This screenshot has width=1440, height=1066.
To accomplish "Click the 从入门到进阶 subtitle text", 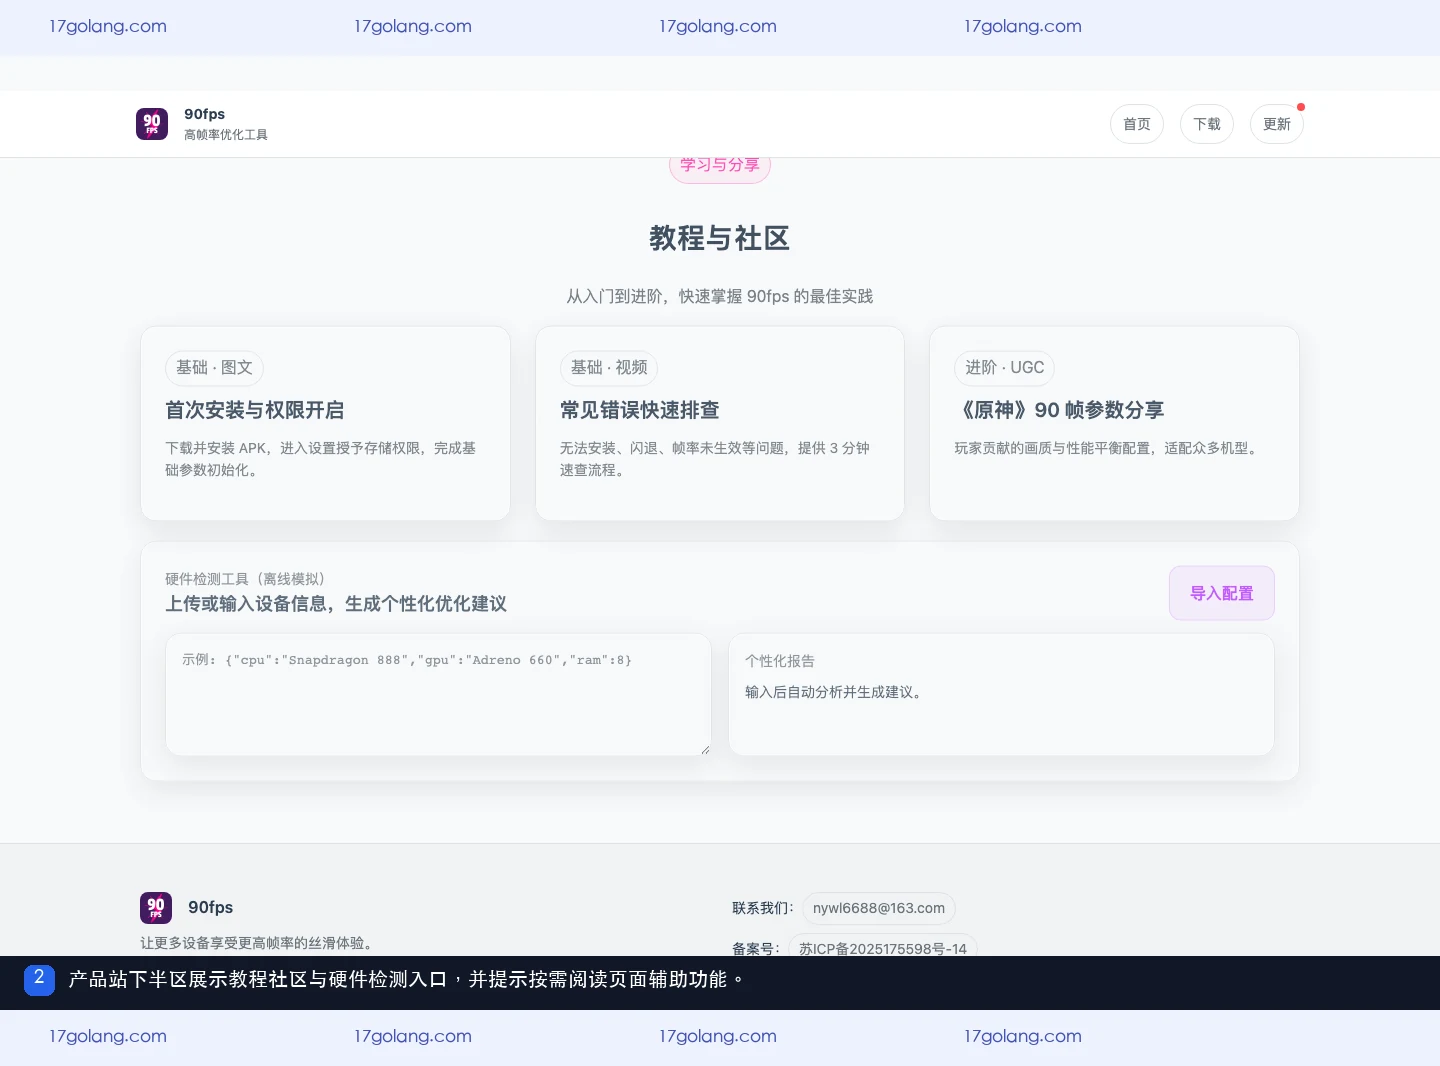I will [720, 296].
